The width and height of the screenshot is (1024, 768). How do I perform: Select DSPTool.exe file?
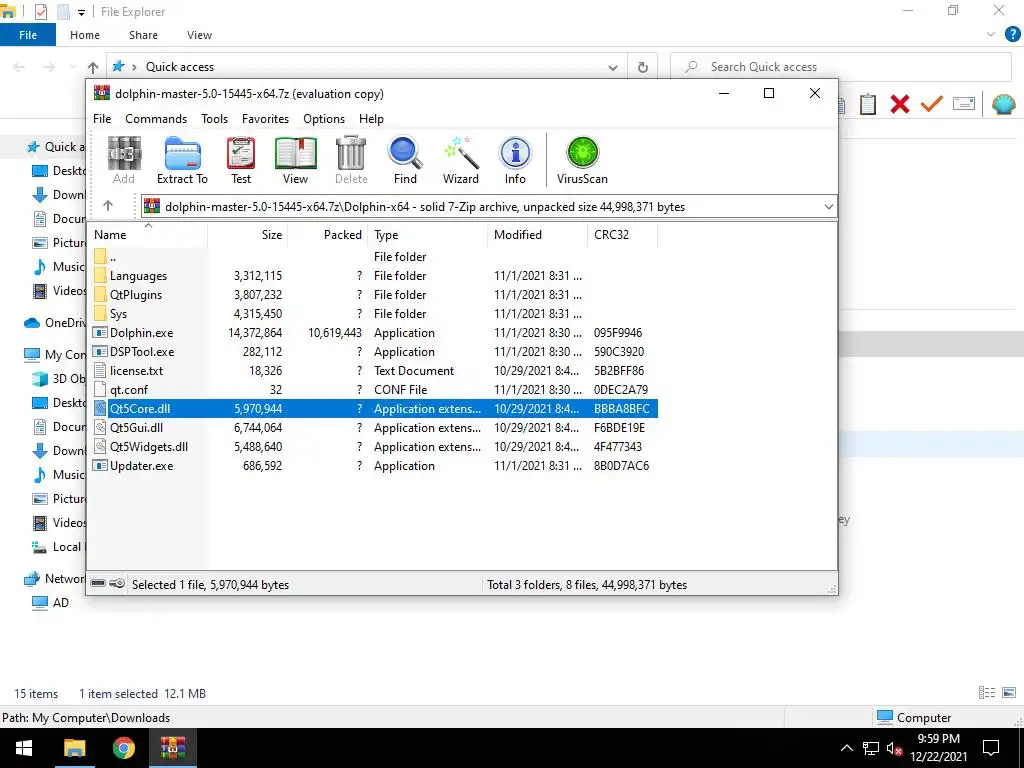(142, 351)
